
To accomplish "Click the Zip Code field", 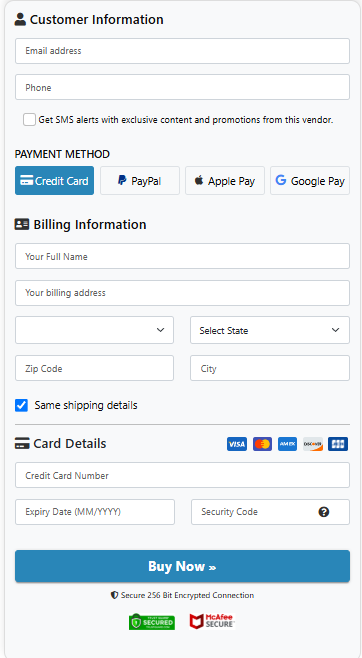I will click(94, 368).
